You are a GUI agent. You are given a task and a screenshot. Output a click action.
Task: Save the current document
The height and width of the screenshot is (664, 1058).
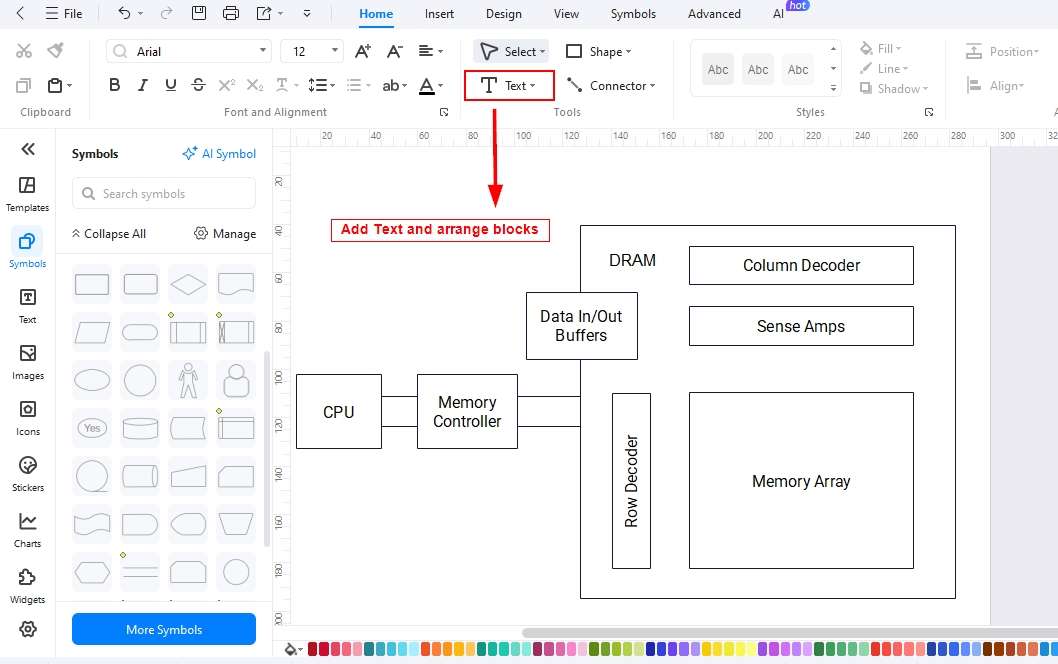coord(199,13)
